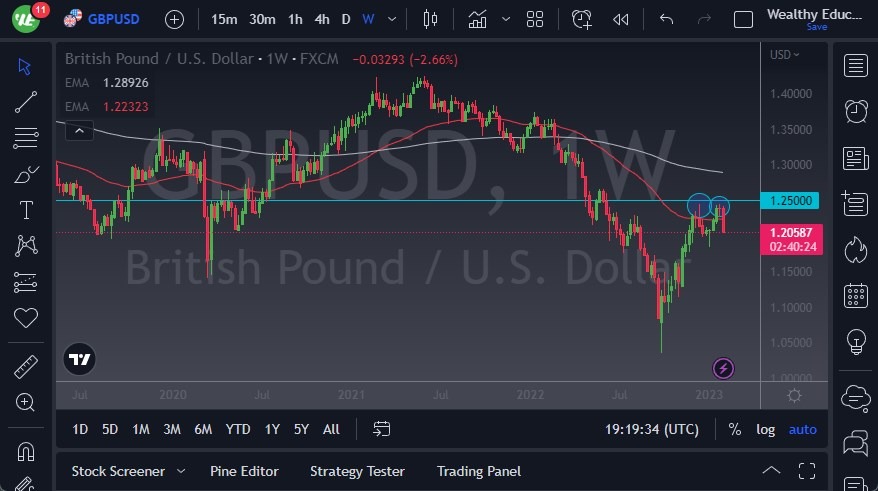
Task: Click the Ruler measure tool
Action: (26, 367)
